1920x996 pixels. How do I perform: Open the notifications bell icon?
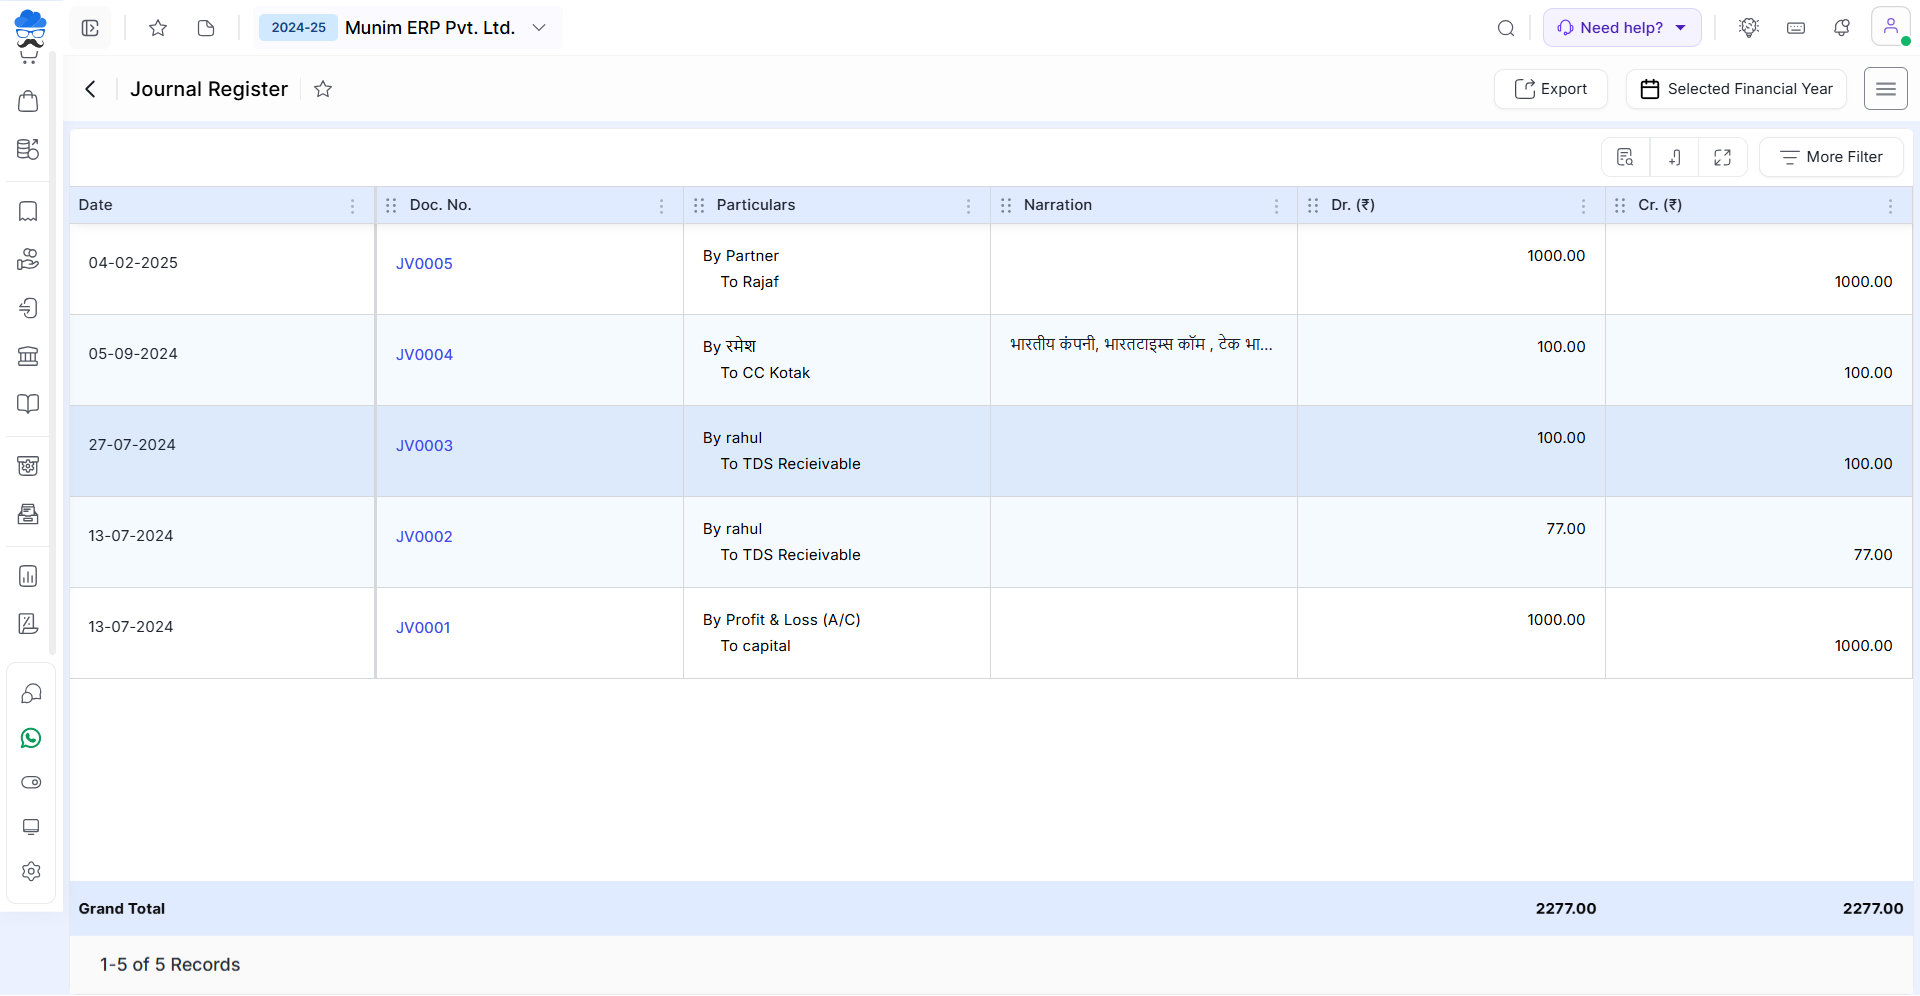tap(1842, 28)
